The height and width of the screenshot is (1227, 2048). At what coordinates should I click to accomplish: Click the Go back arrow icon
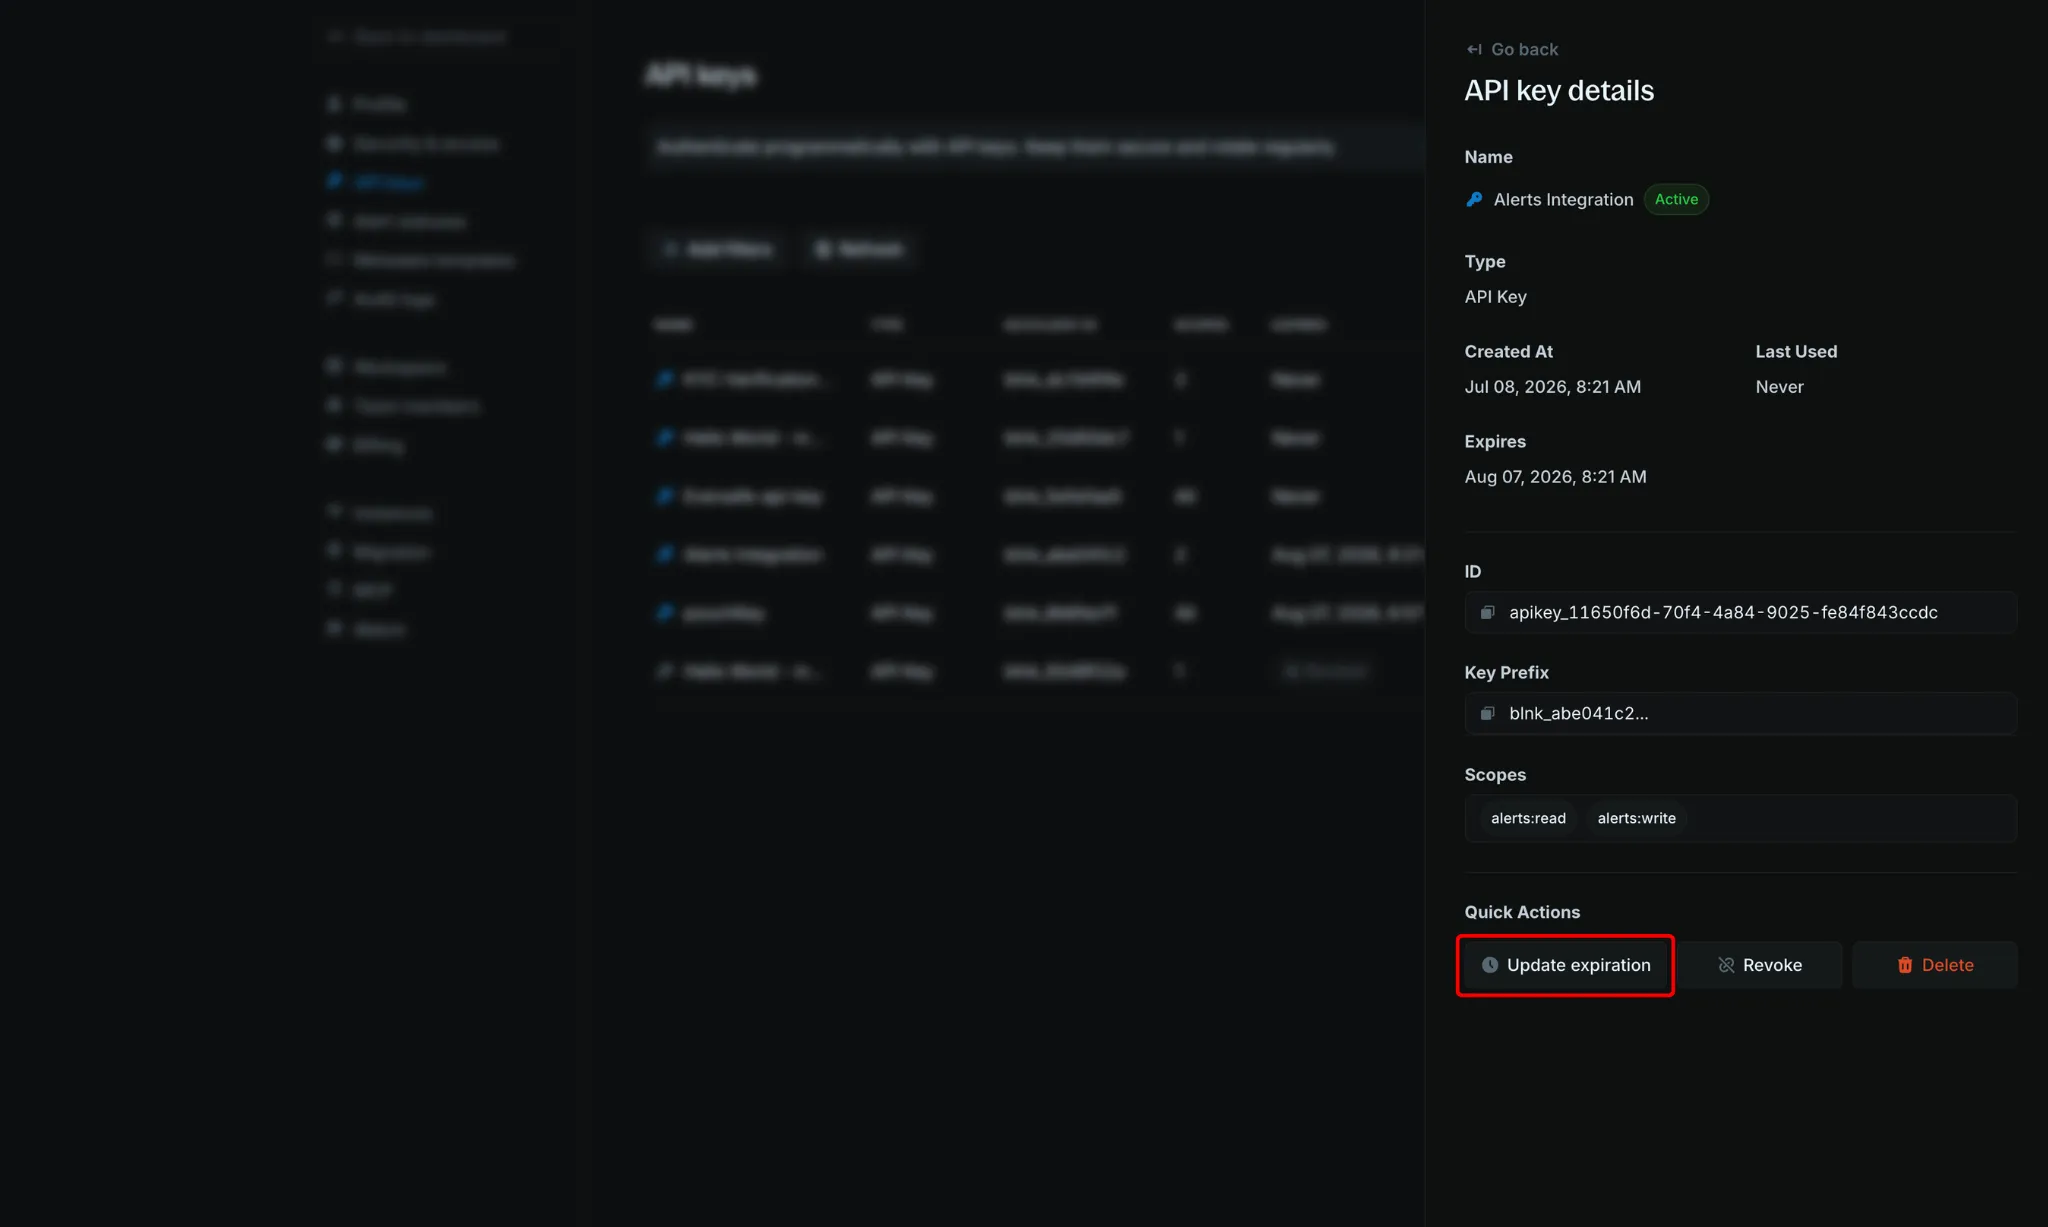pos(1474,49)
